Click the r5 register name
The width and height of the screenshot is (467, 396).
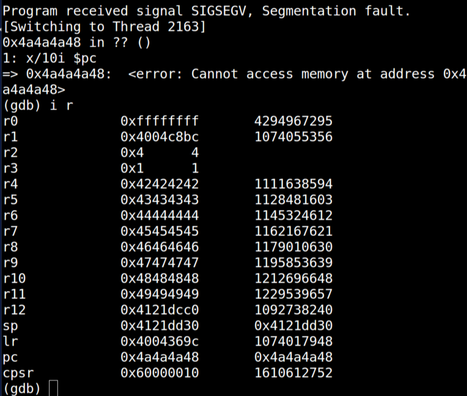click(10, 200)
